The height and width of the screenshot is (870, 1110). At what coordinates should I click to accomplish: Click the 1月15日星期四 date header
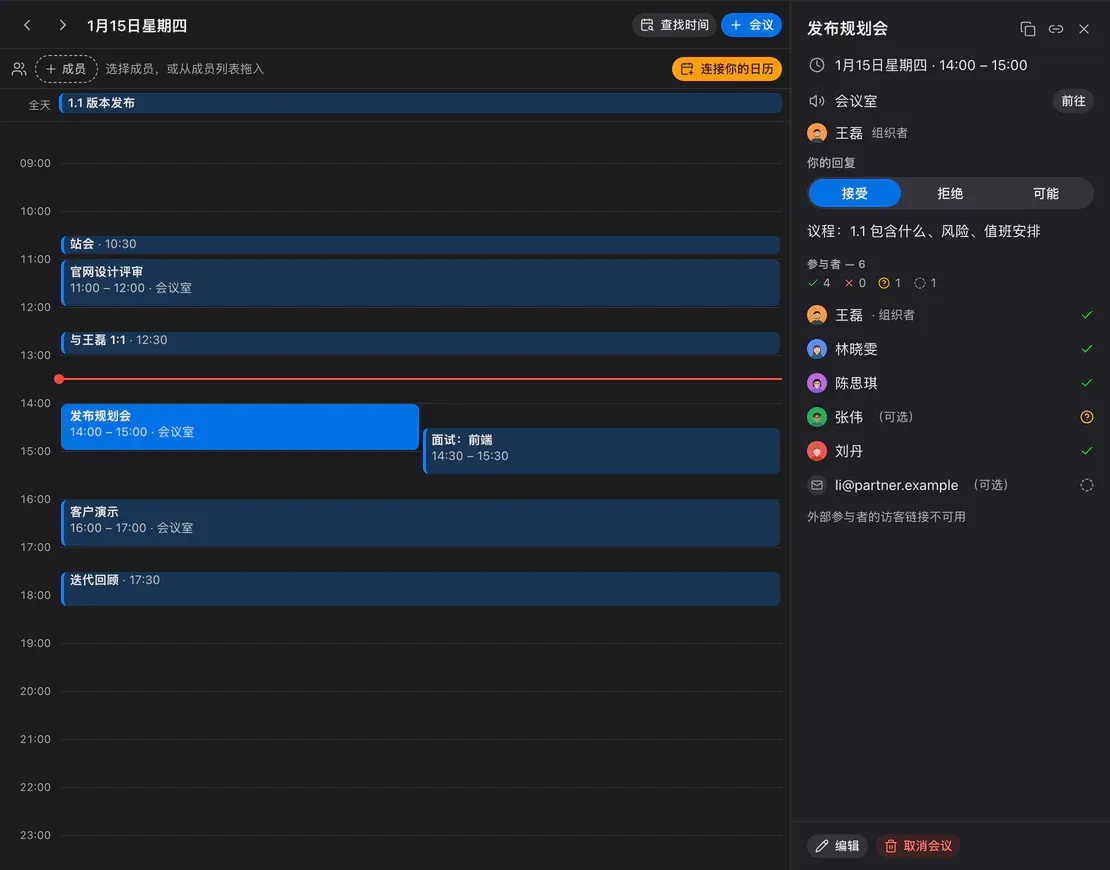click(137, 25)
